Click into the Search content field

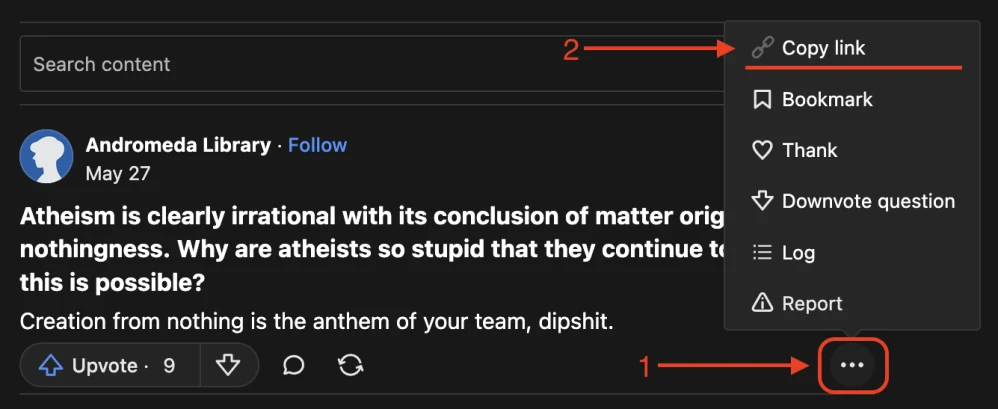[x=370, y=64]
